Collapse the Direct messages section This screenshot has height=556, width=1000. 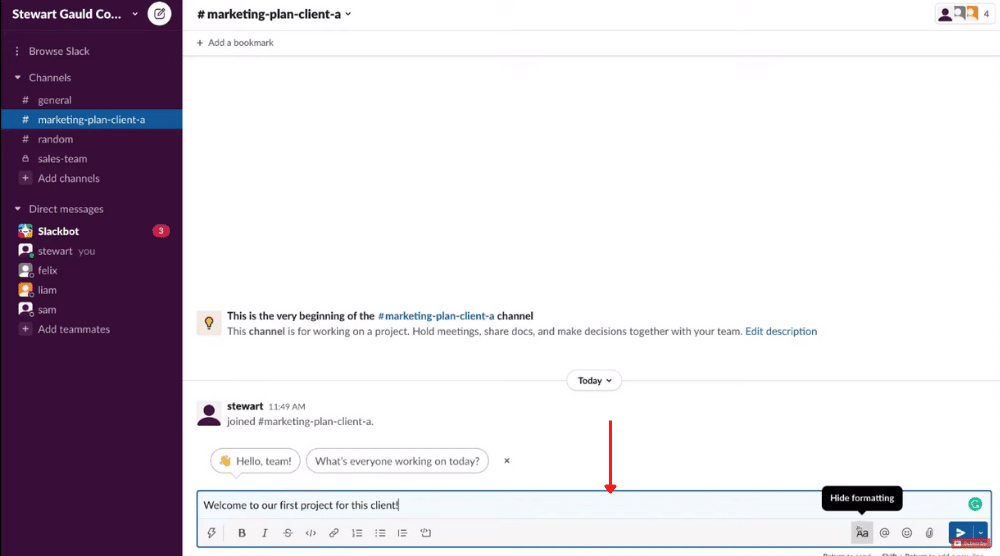(17, 208)
